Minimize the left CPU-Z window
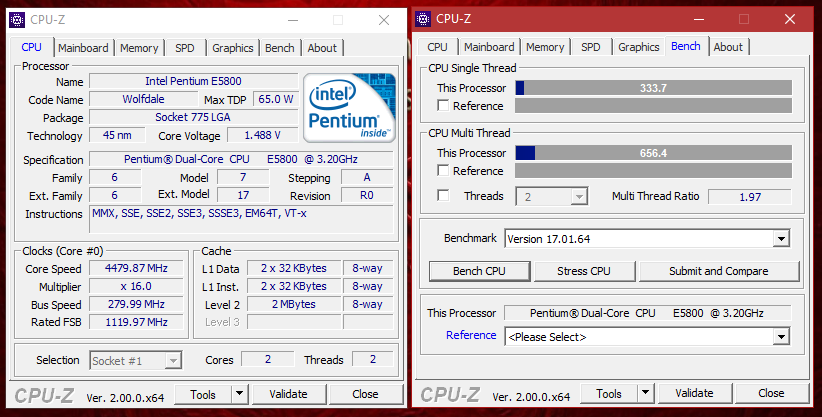The height and width of the screenshot is (417, 822). click(x=293, y=20)
